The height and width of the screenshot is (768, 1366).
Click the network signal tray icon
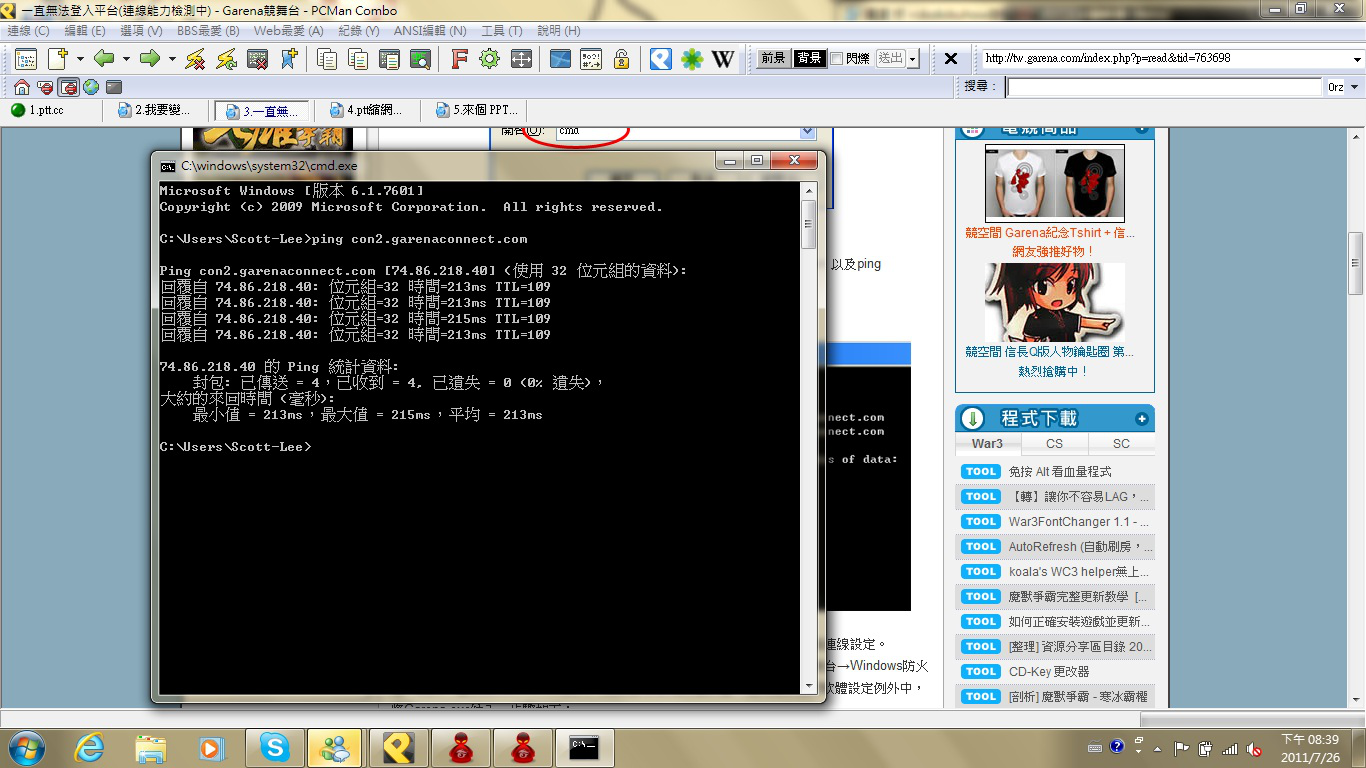click(x=1229, y=748)
